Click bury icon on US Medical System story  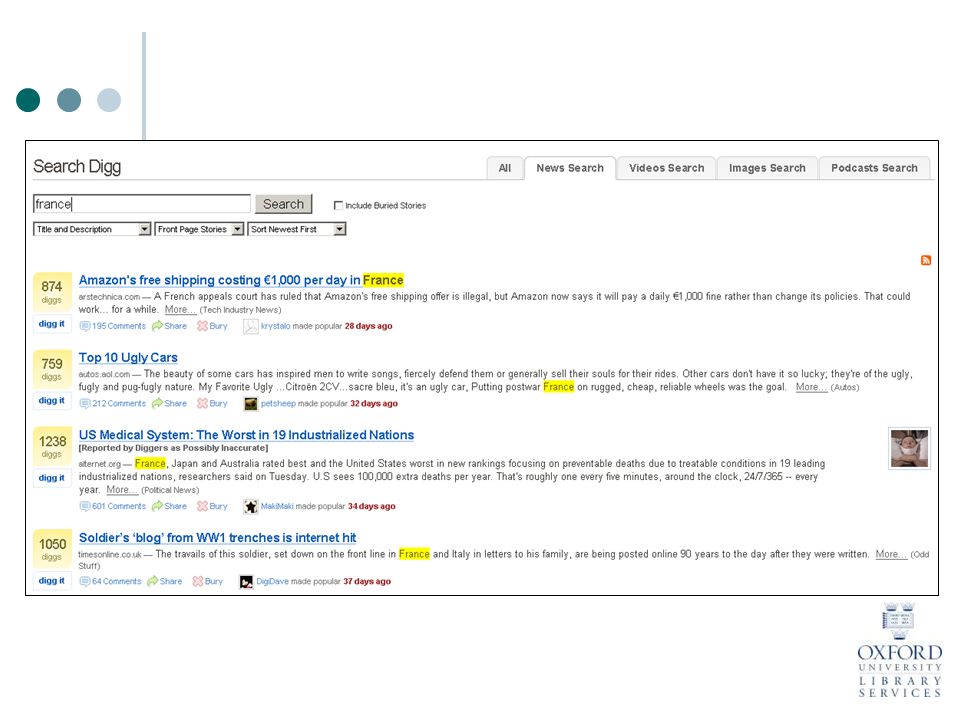pos(202,506)
